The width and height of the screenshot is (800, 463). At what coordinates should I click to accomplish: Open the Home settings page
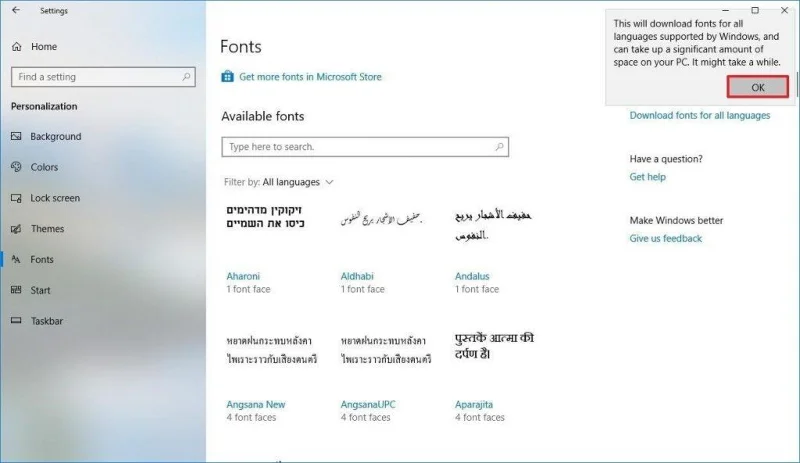coord(44,46)
